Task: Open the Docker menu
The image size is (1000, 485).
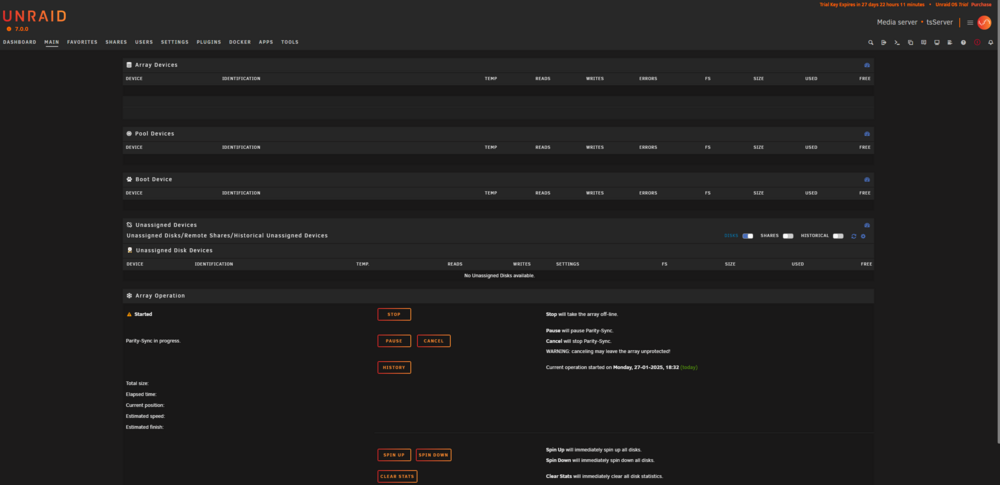Action: pos(240,42)
